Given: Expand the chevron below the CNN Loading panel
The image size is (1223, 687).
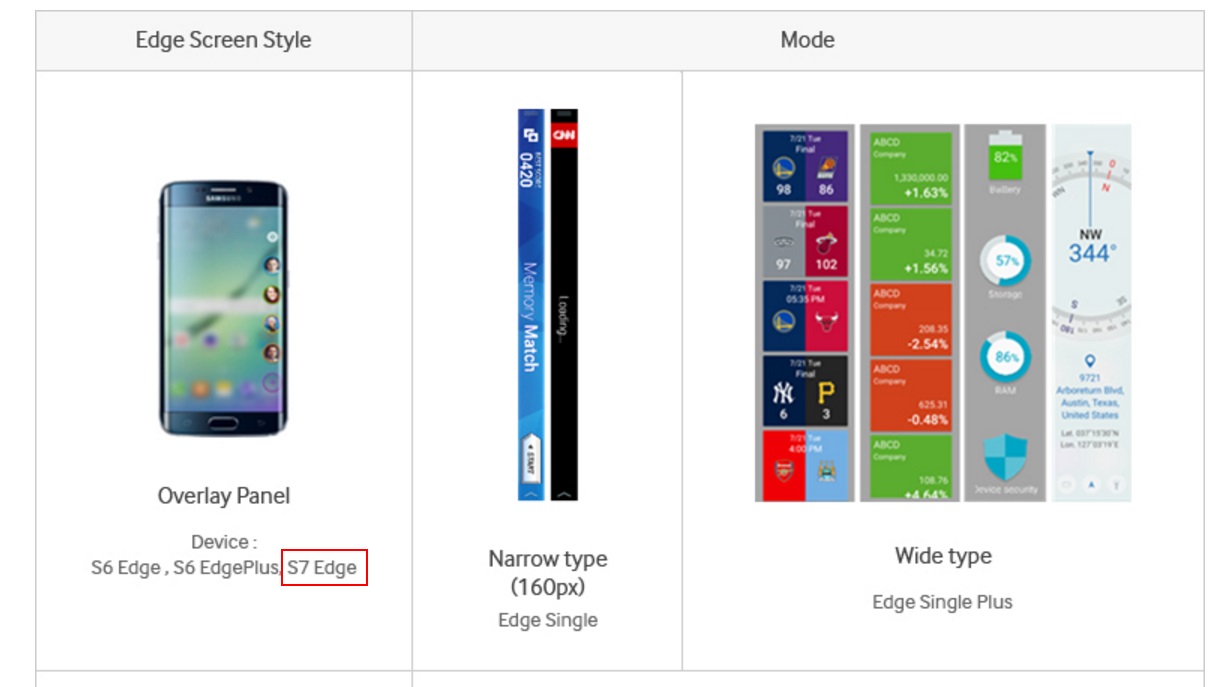Looking at the screenshot, I should coord(565,493).
